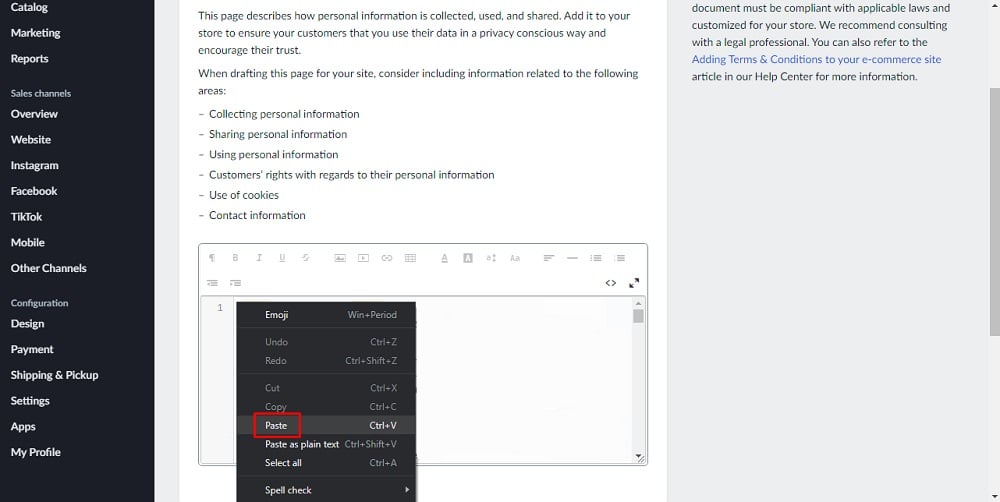The image size is (1000, 502).
Task: Toggle underline formatting in the editor toolbar
Action: 282,258
